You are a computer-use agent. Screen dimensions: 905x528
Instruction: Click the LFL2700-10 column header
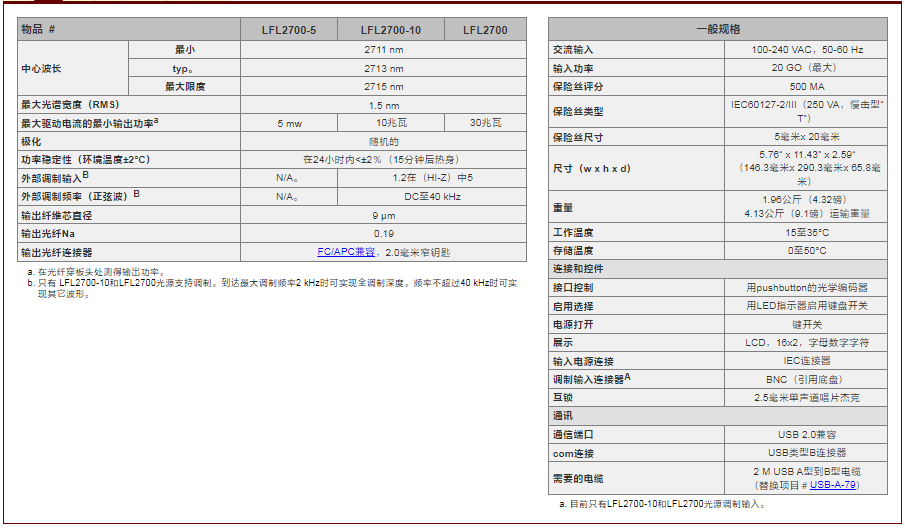[x=390, y=31]
